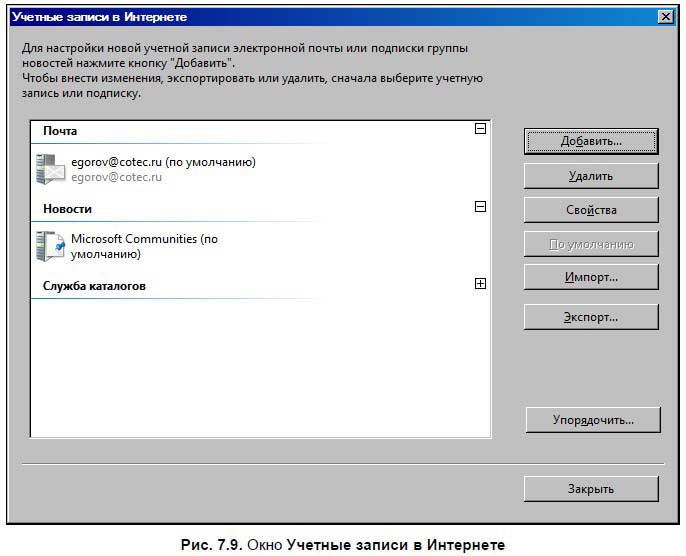
Task: Click the Новости group header
Action: [67, 209]
